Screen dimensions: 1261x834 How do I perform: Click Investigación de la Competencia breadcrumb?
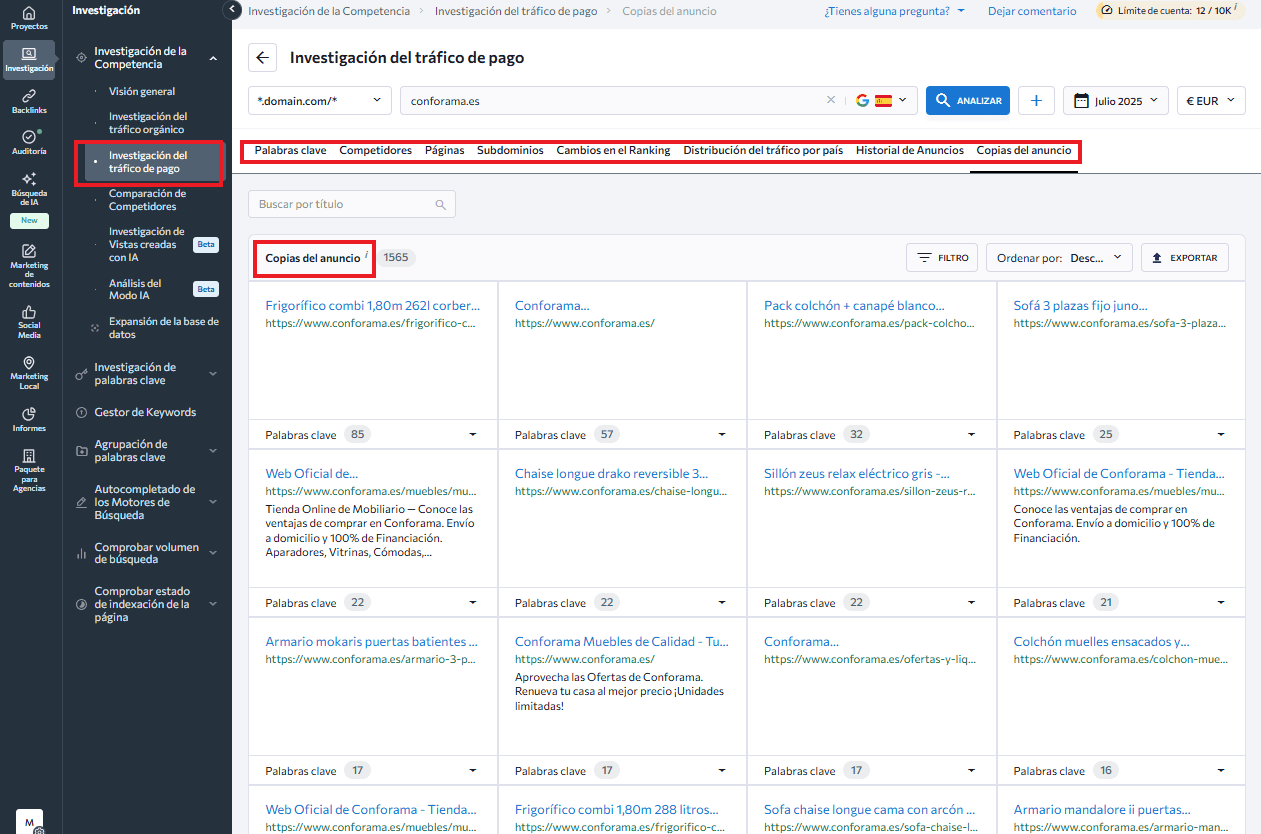(328, 11)
